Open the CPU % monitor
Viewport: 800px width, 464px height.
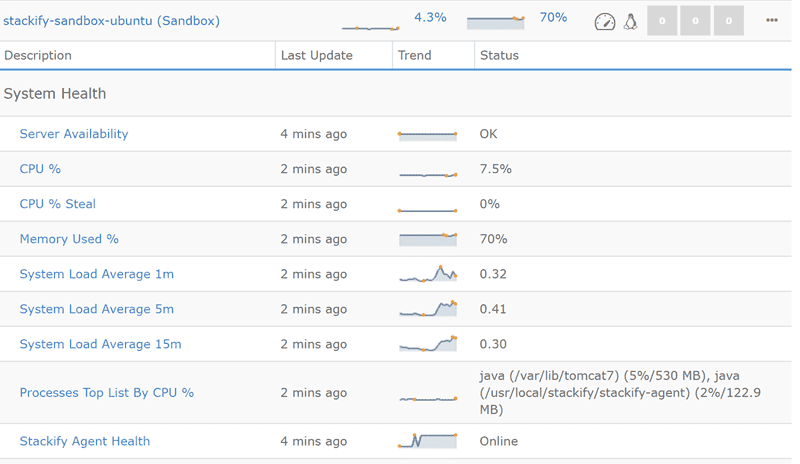pos(40,169)
